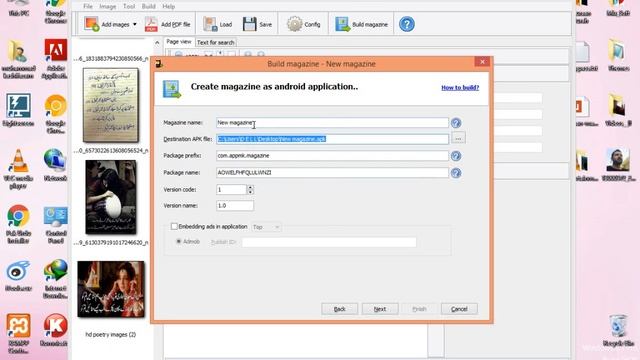Open the Help menu

point(169,7)
